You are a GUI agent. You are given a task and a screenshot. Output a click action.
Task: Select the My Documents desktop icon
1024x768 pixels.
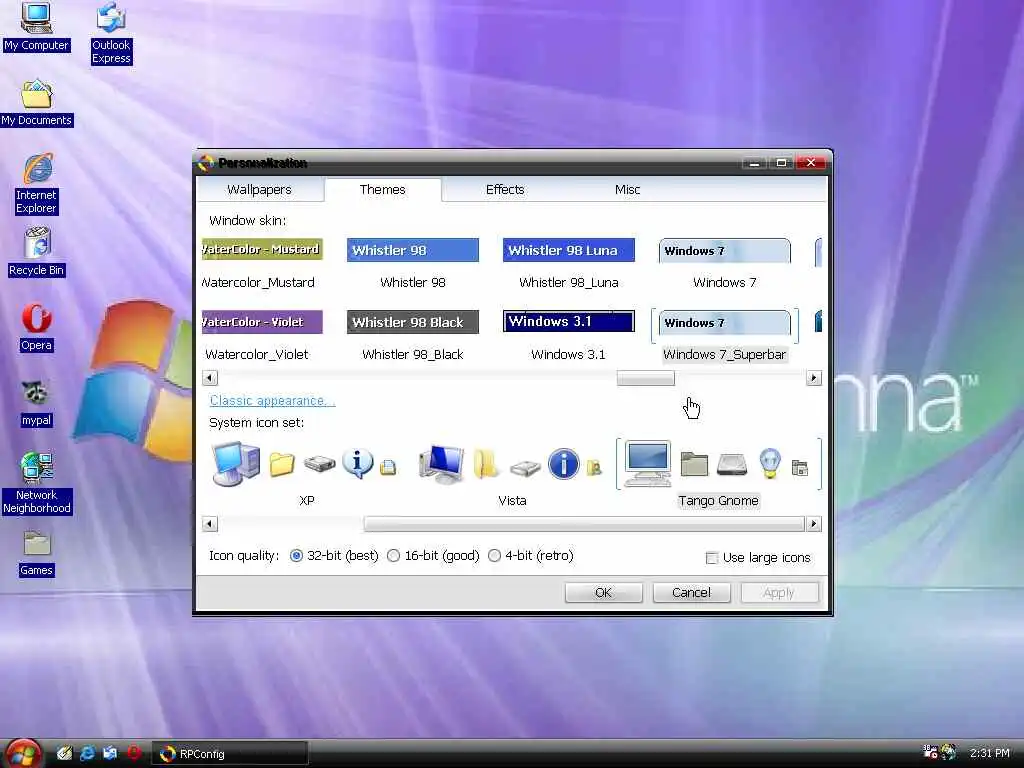click(x=37, y=103)
